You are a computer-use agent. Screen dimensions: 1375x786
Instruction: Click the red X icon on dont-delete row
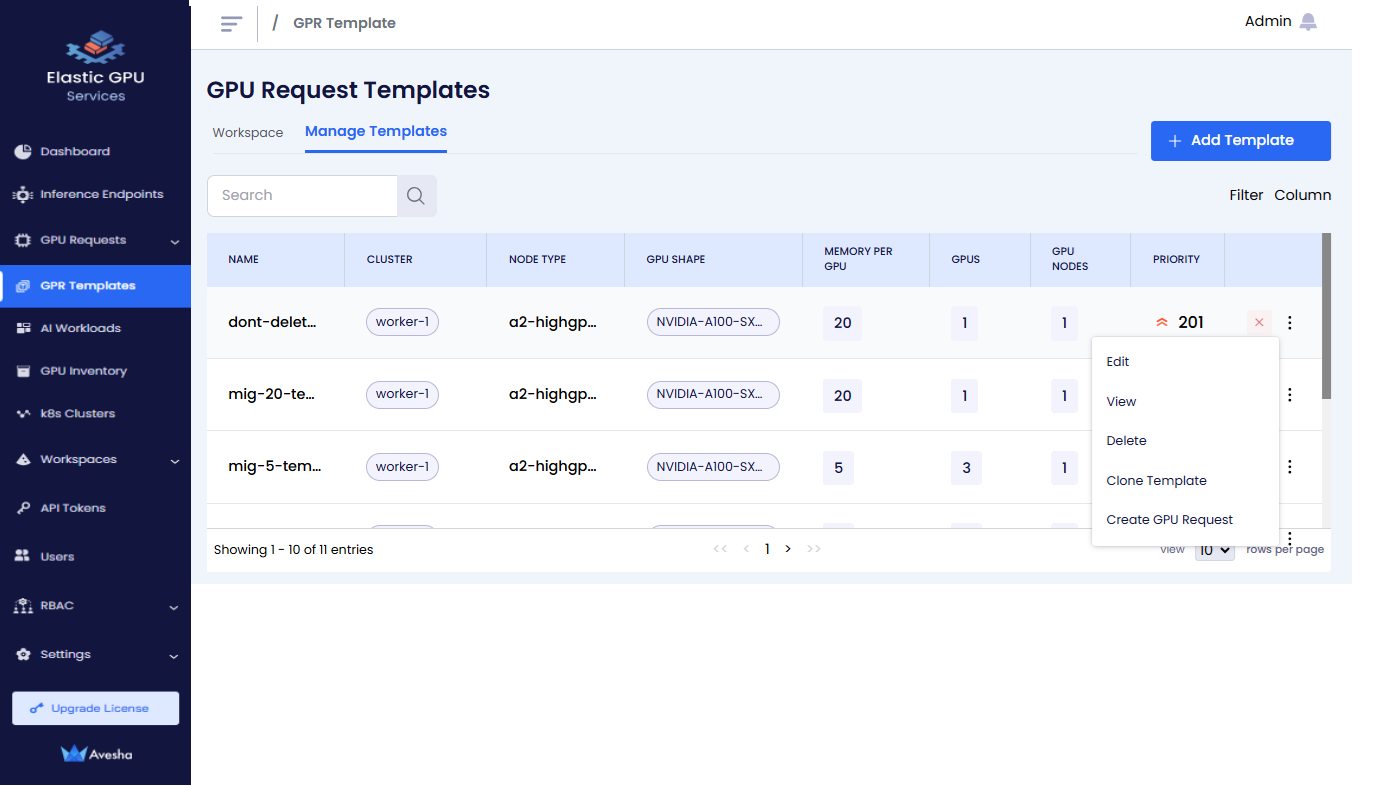click(1259, 322)
